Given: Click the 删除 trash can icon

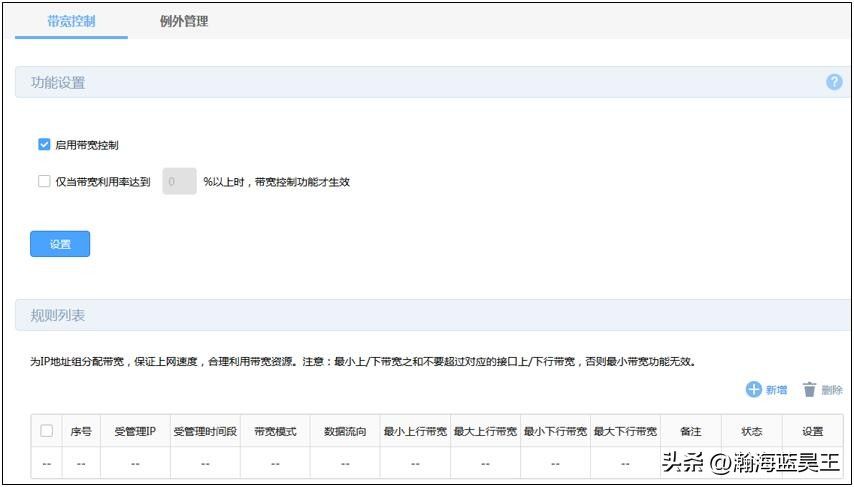Looking at the screenshot, I should click(809, 390).
